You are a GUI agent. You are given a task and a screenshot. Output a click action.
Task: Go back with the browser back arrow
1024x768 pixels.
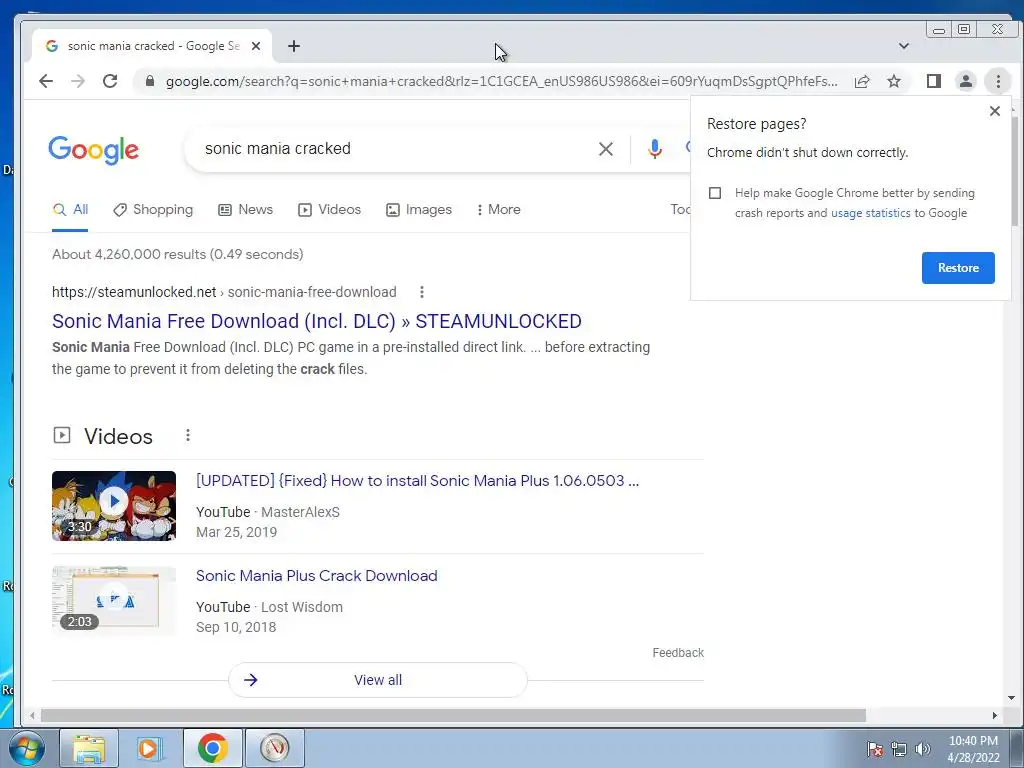46,81
